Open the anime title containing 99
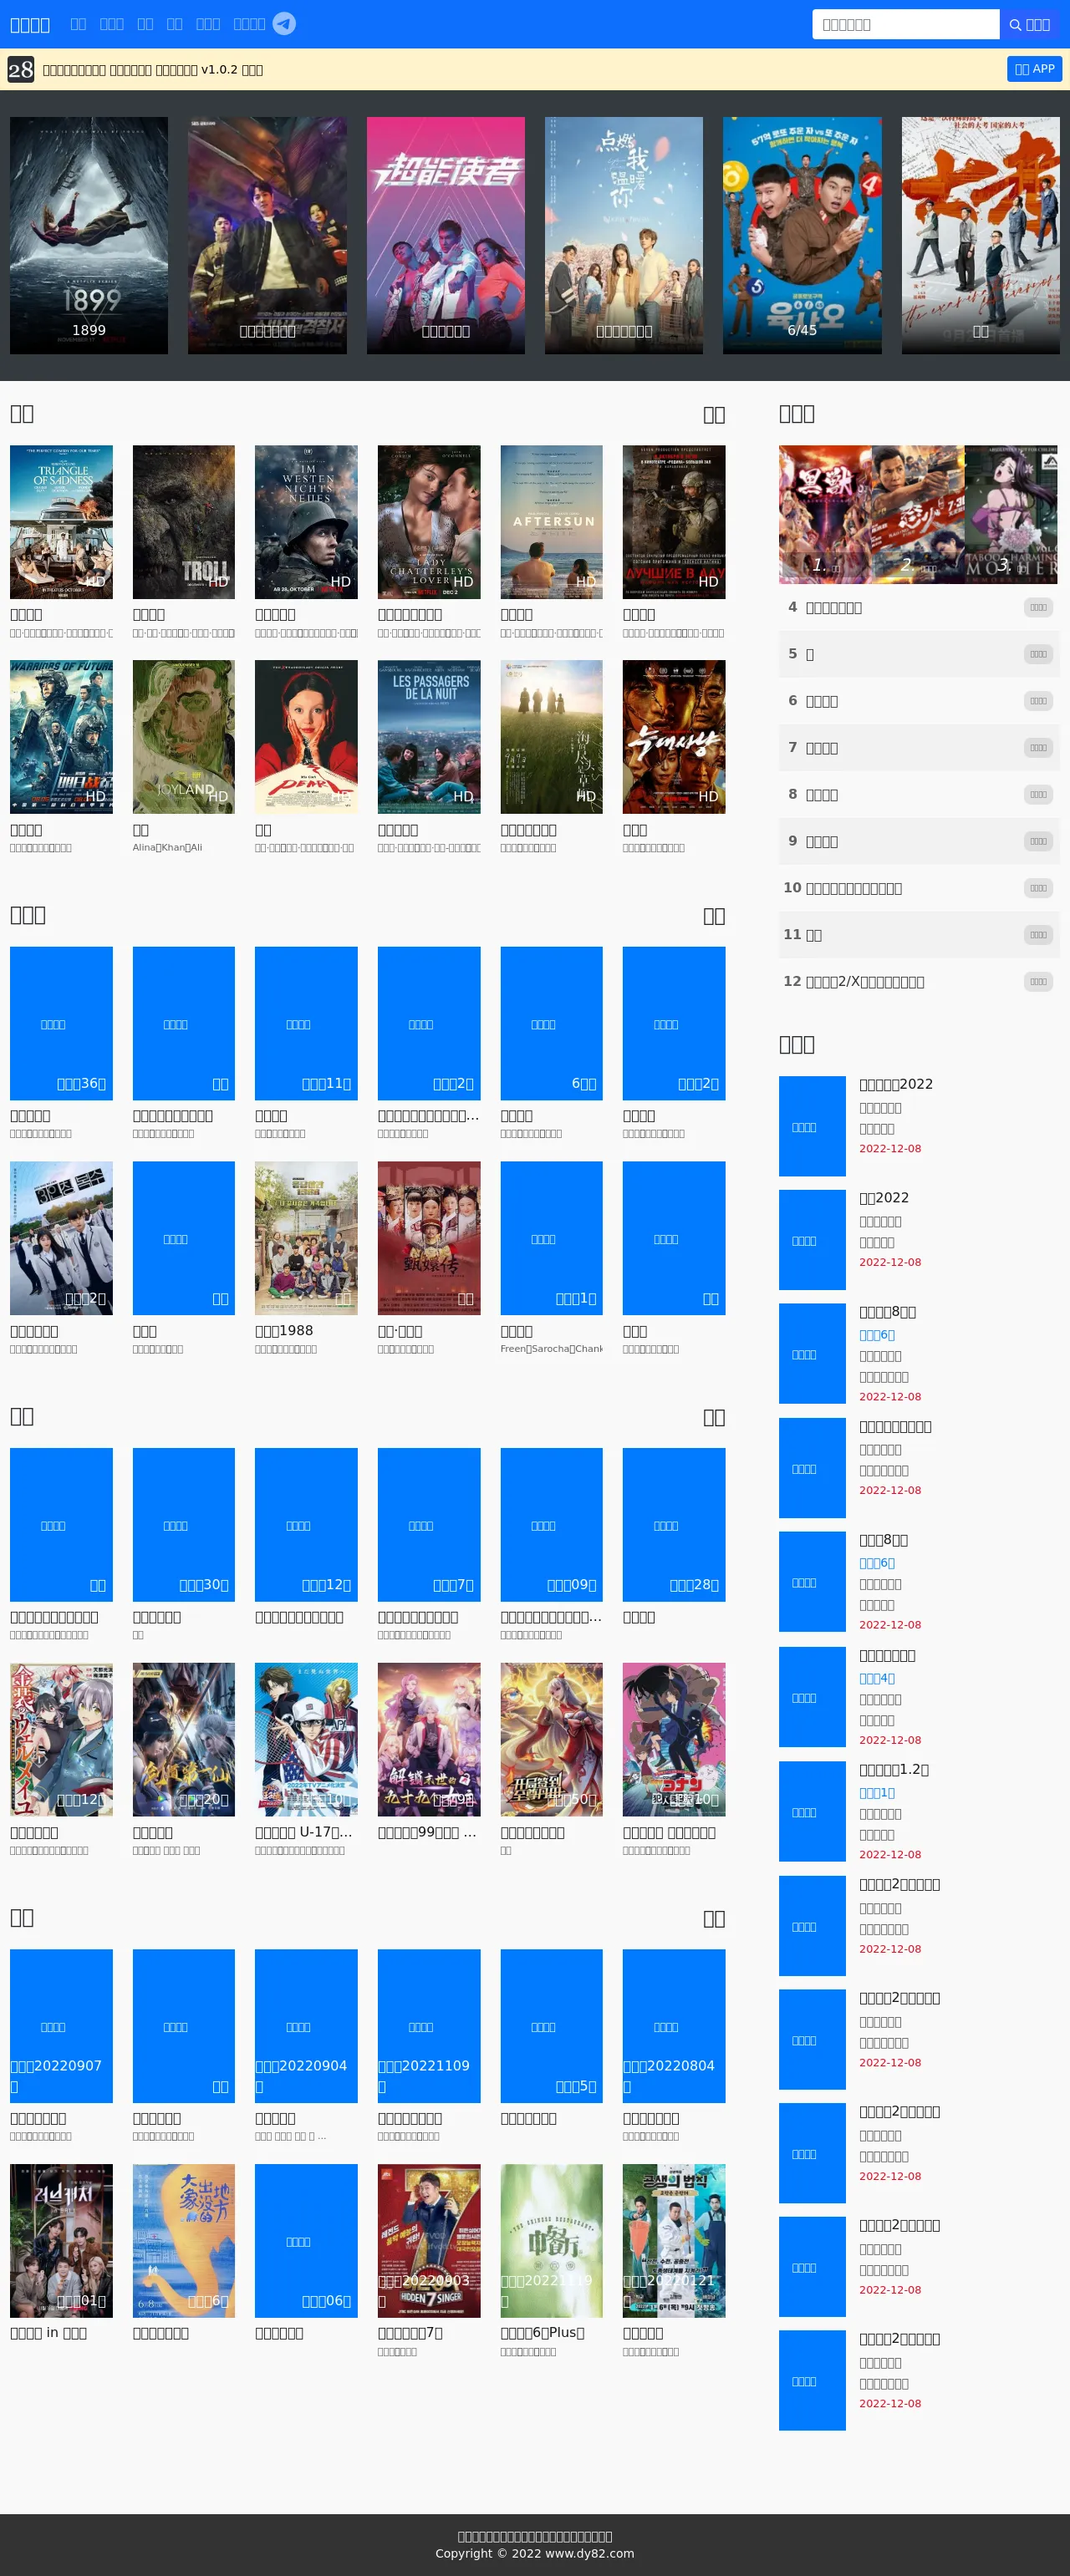 427,1833
